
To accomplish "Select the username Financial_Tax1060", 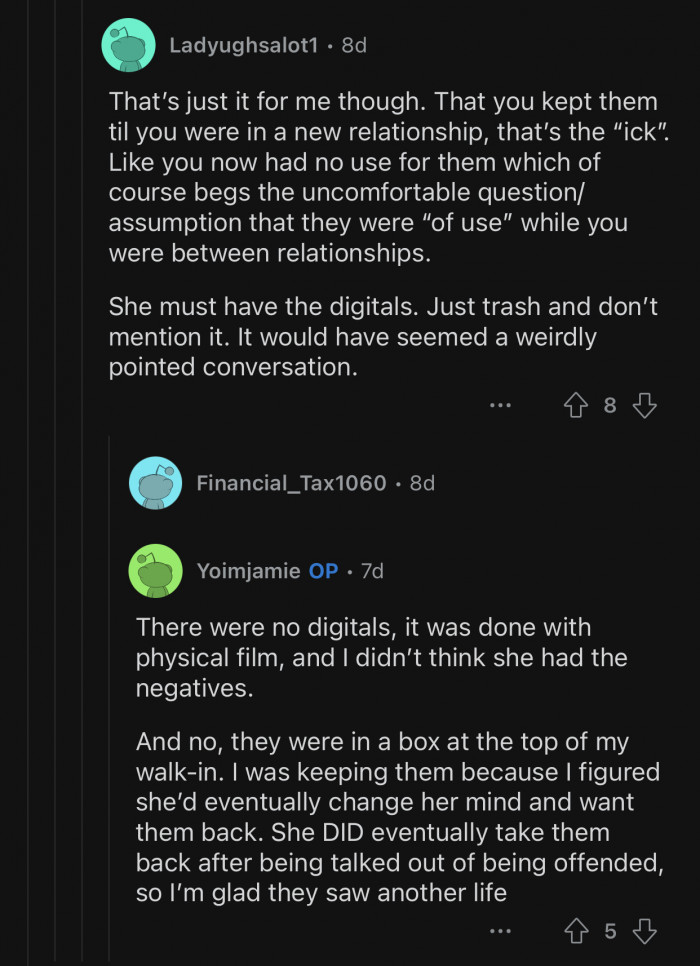I will coord(292,483).
